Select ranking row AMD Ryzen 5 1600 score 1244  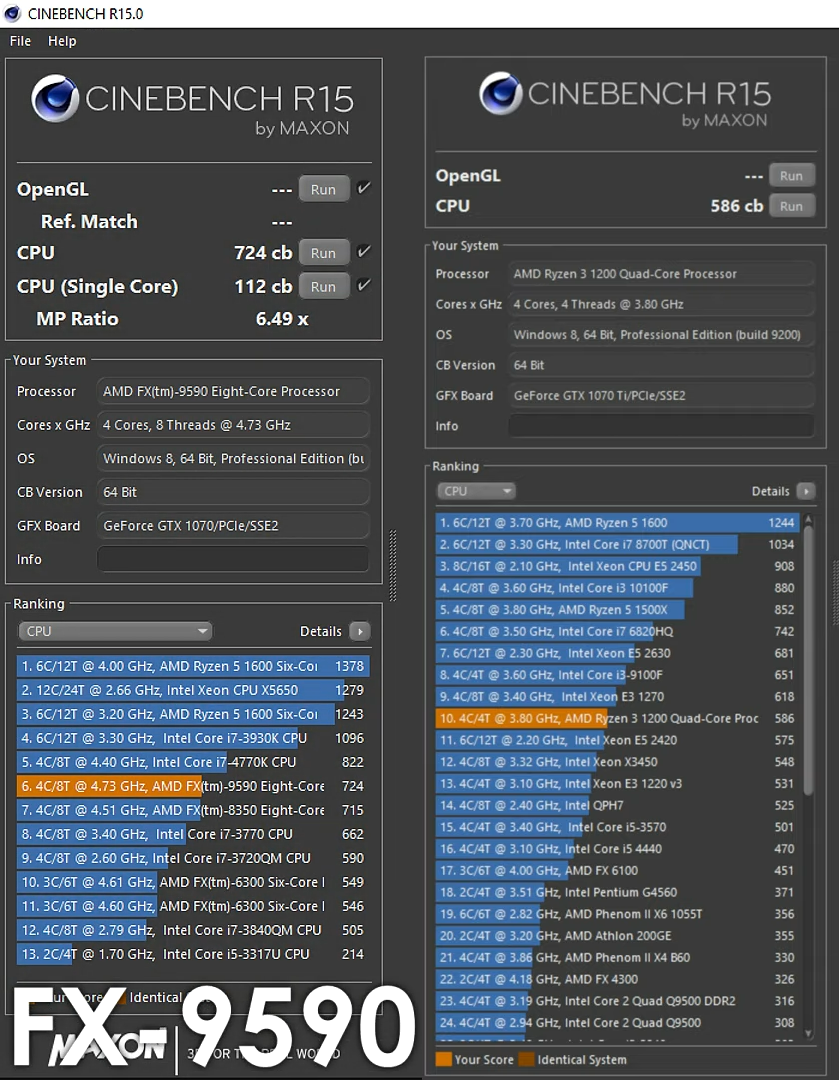click(x=617, y=523)
